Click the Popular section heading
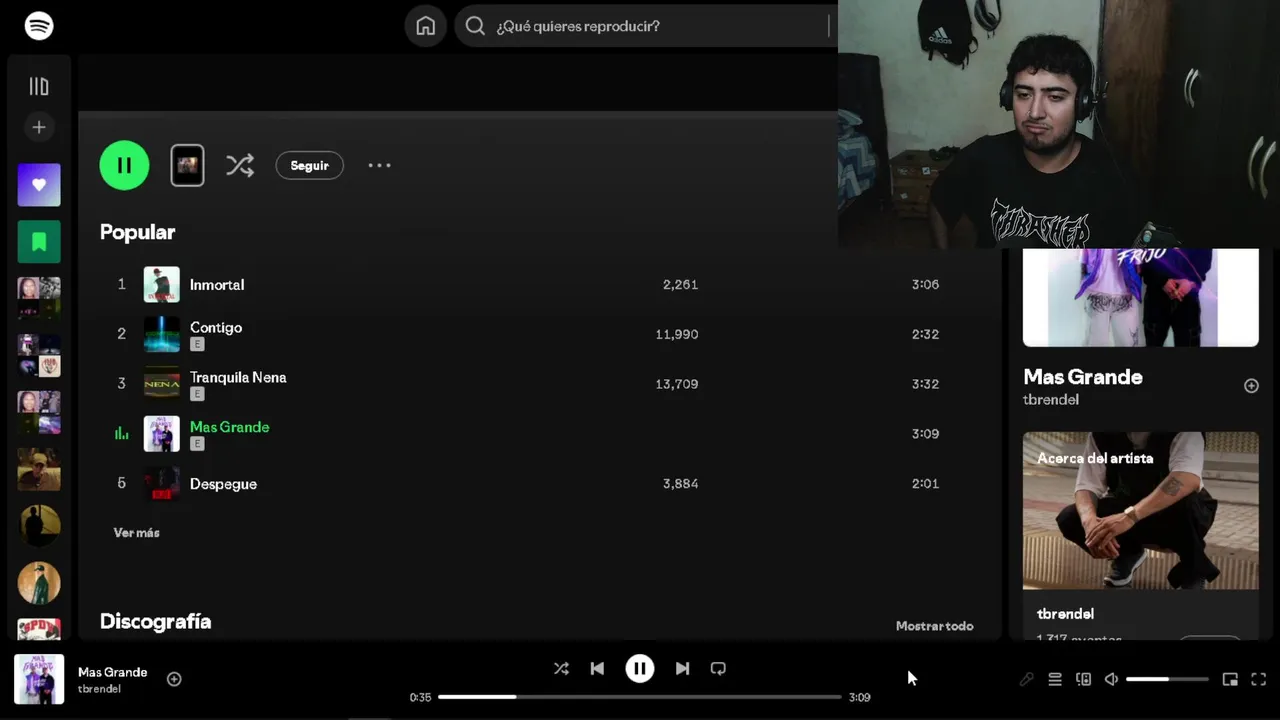 tap(138, 232)
